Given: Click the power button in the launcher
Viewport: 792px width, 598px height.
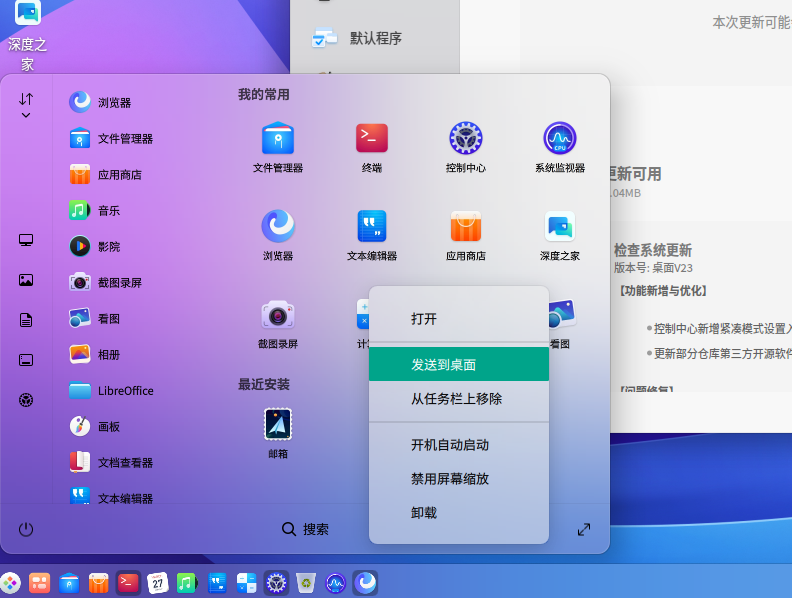Looking at the screenshot, I should click(x=26, y=529).
